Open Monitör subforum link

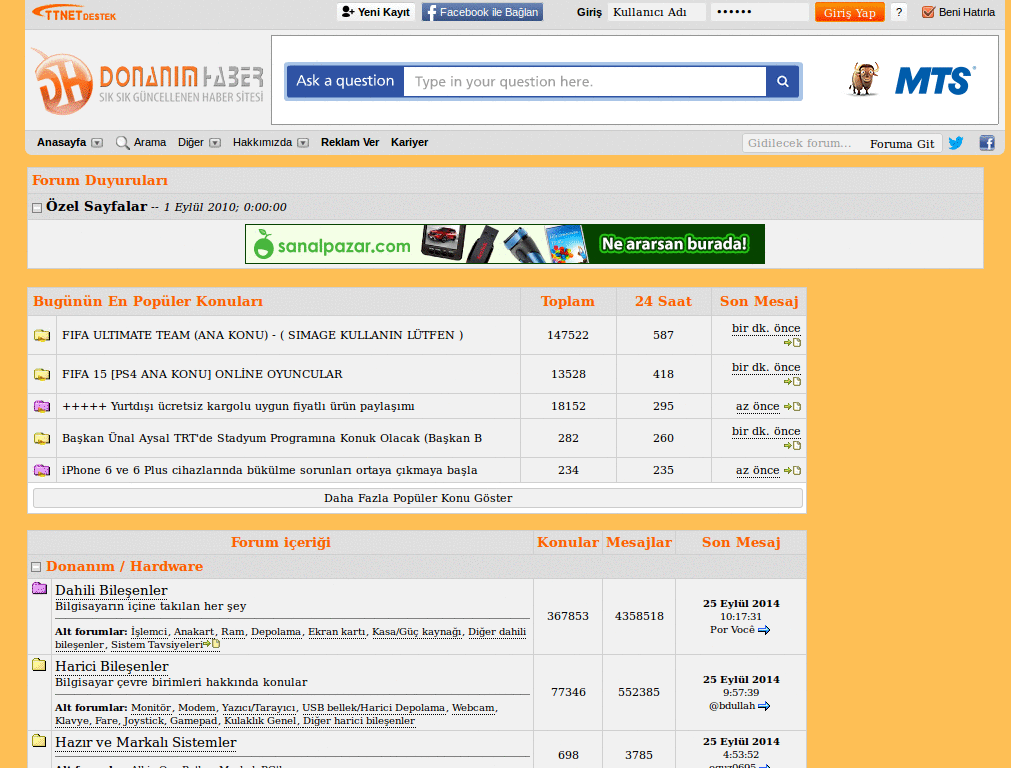click(151, 707)
